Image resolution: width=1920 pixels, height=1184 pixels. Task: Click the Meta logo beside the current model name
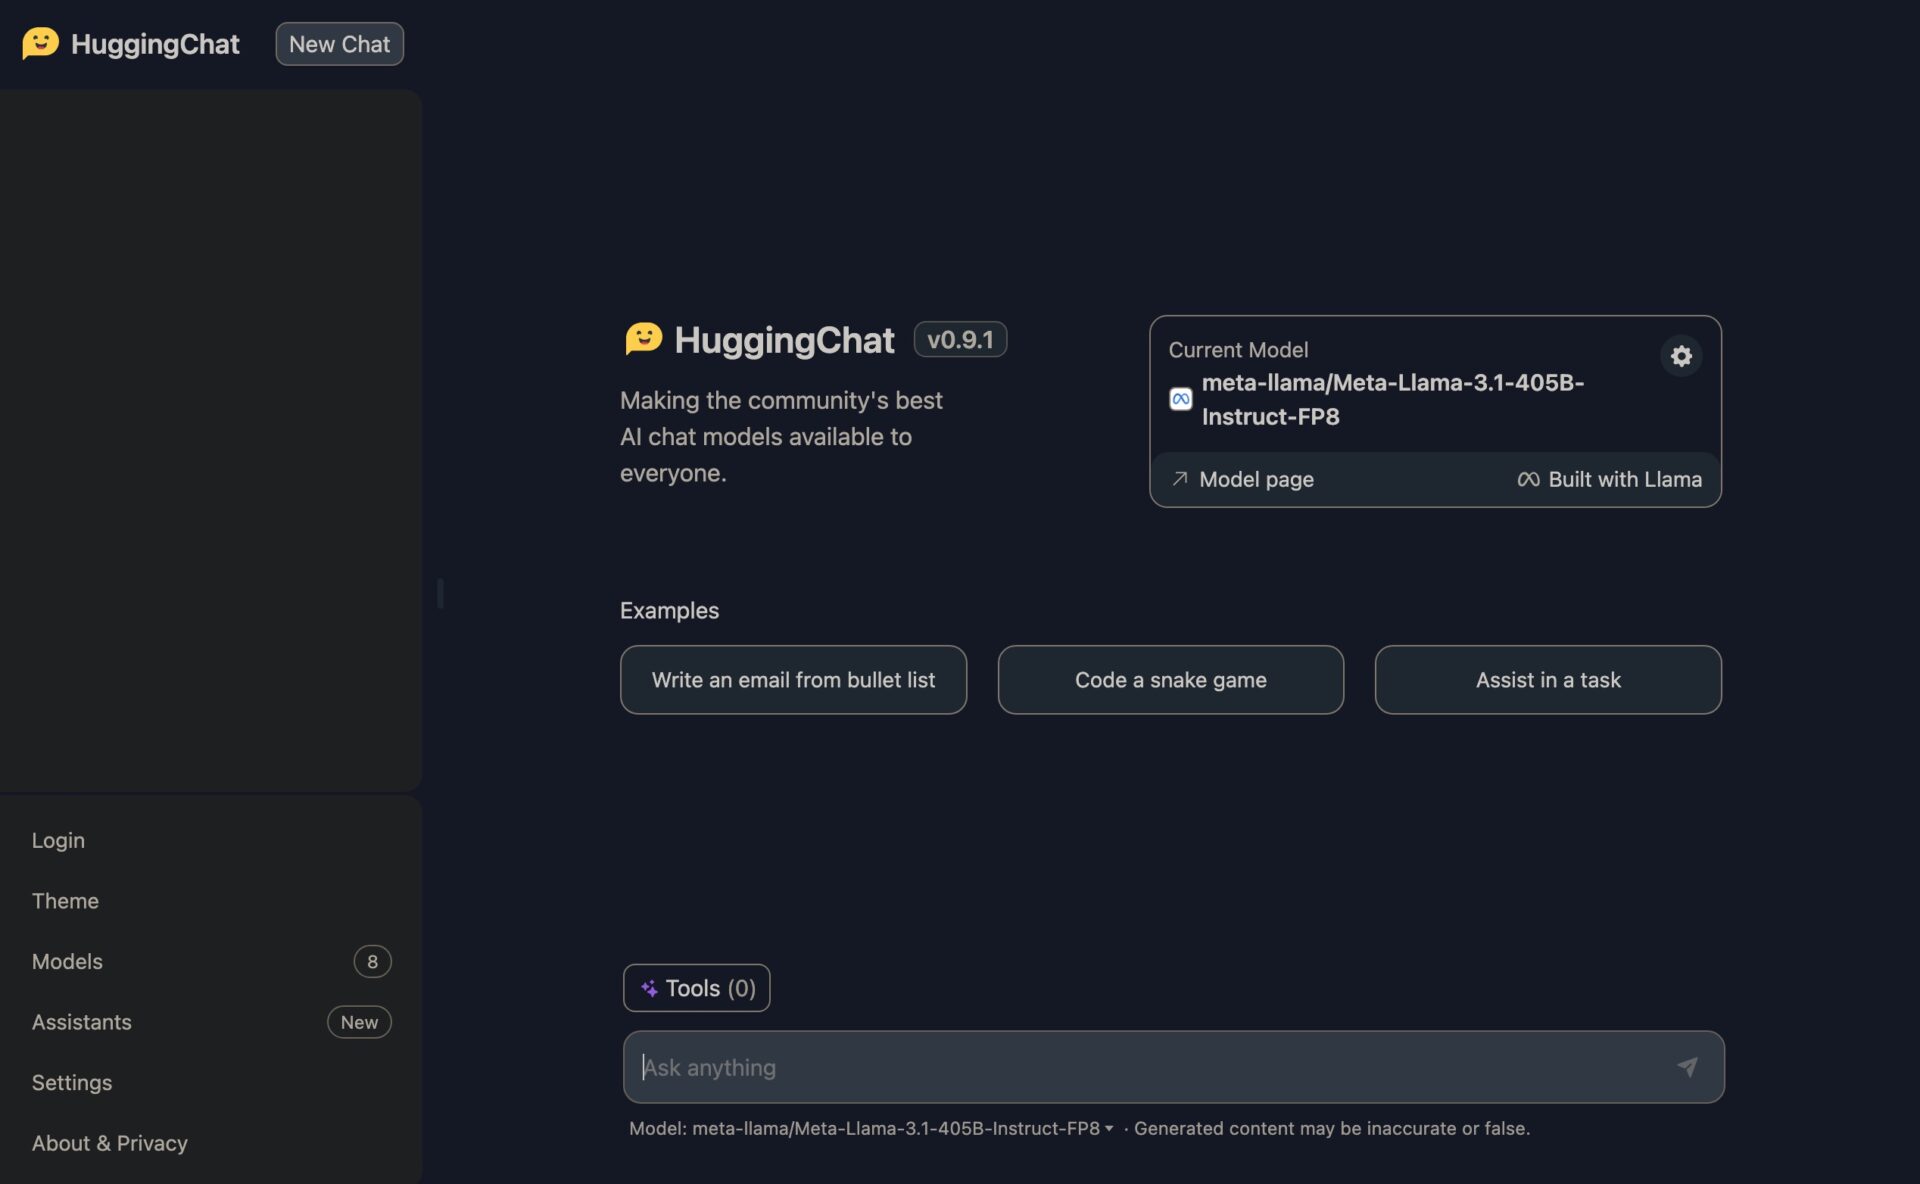pyautogui.click(x=1181, y=399)
